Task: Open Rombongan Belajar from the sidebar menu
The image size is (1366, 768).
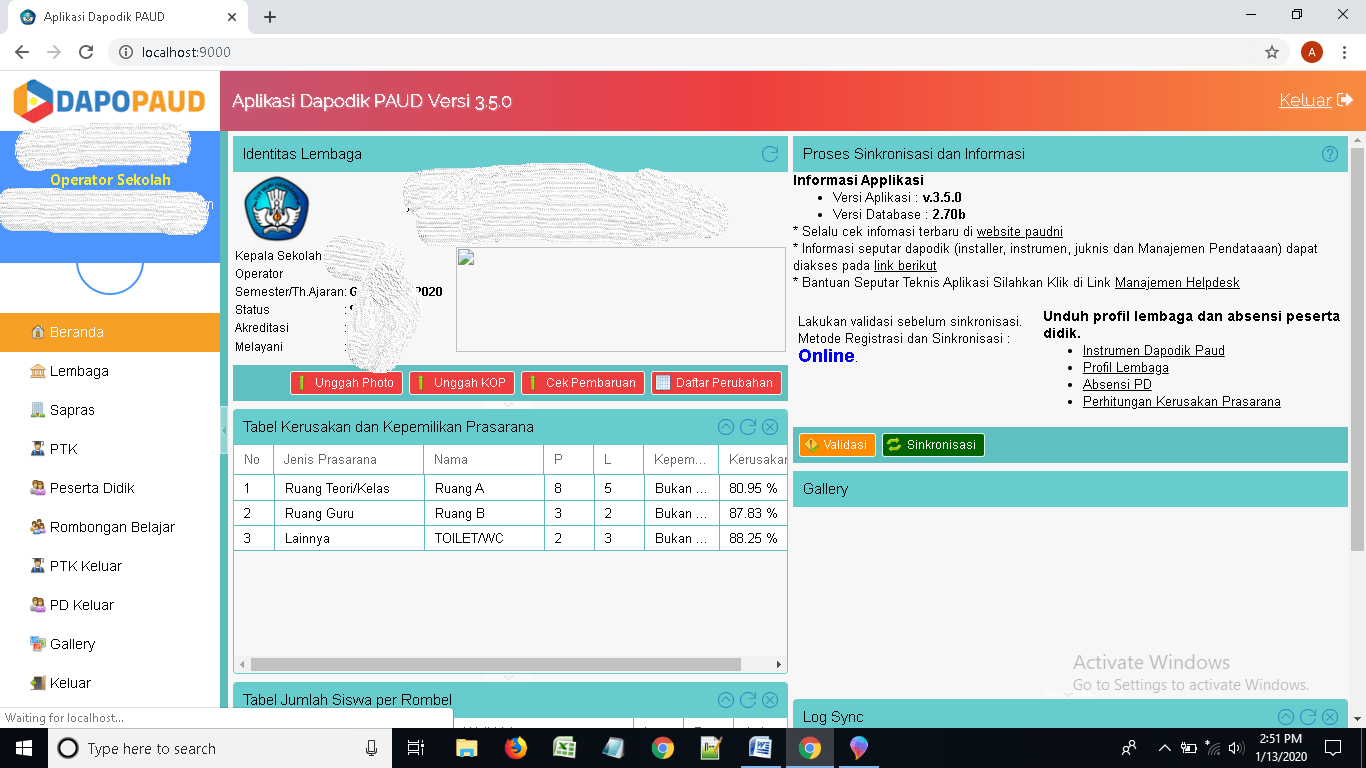Action: (110, 527)
